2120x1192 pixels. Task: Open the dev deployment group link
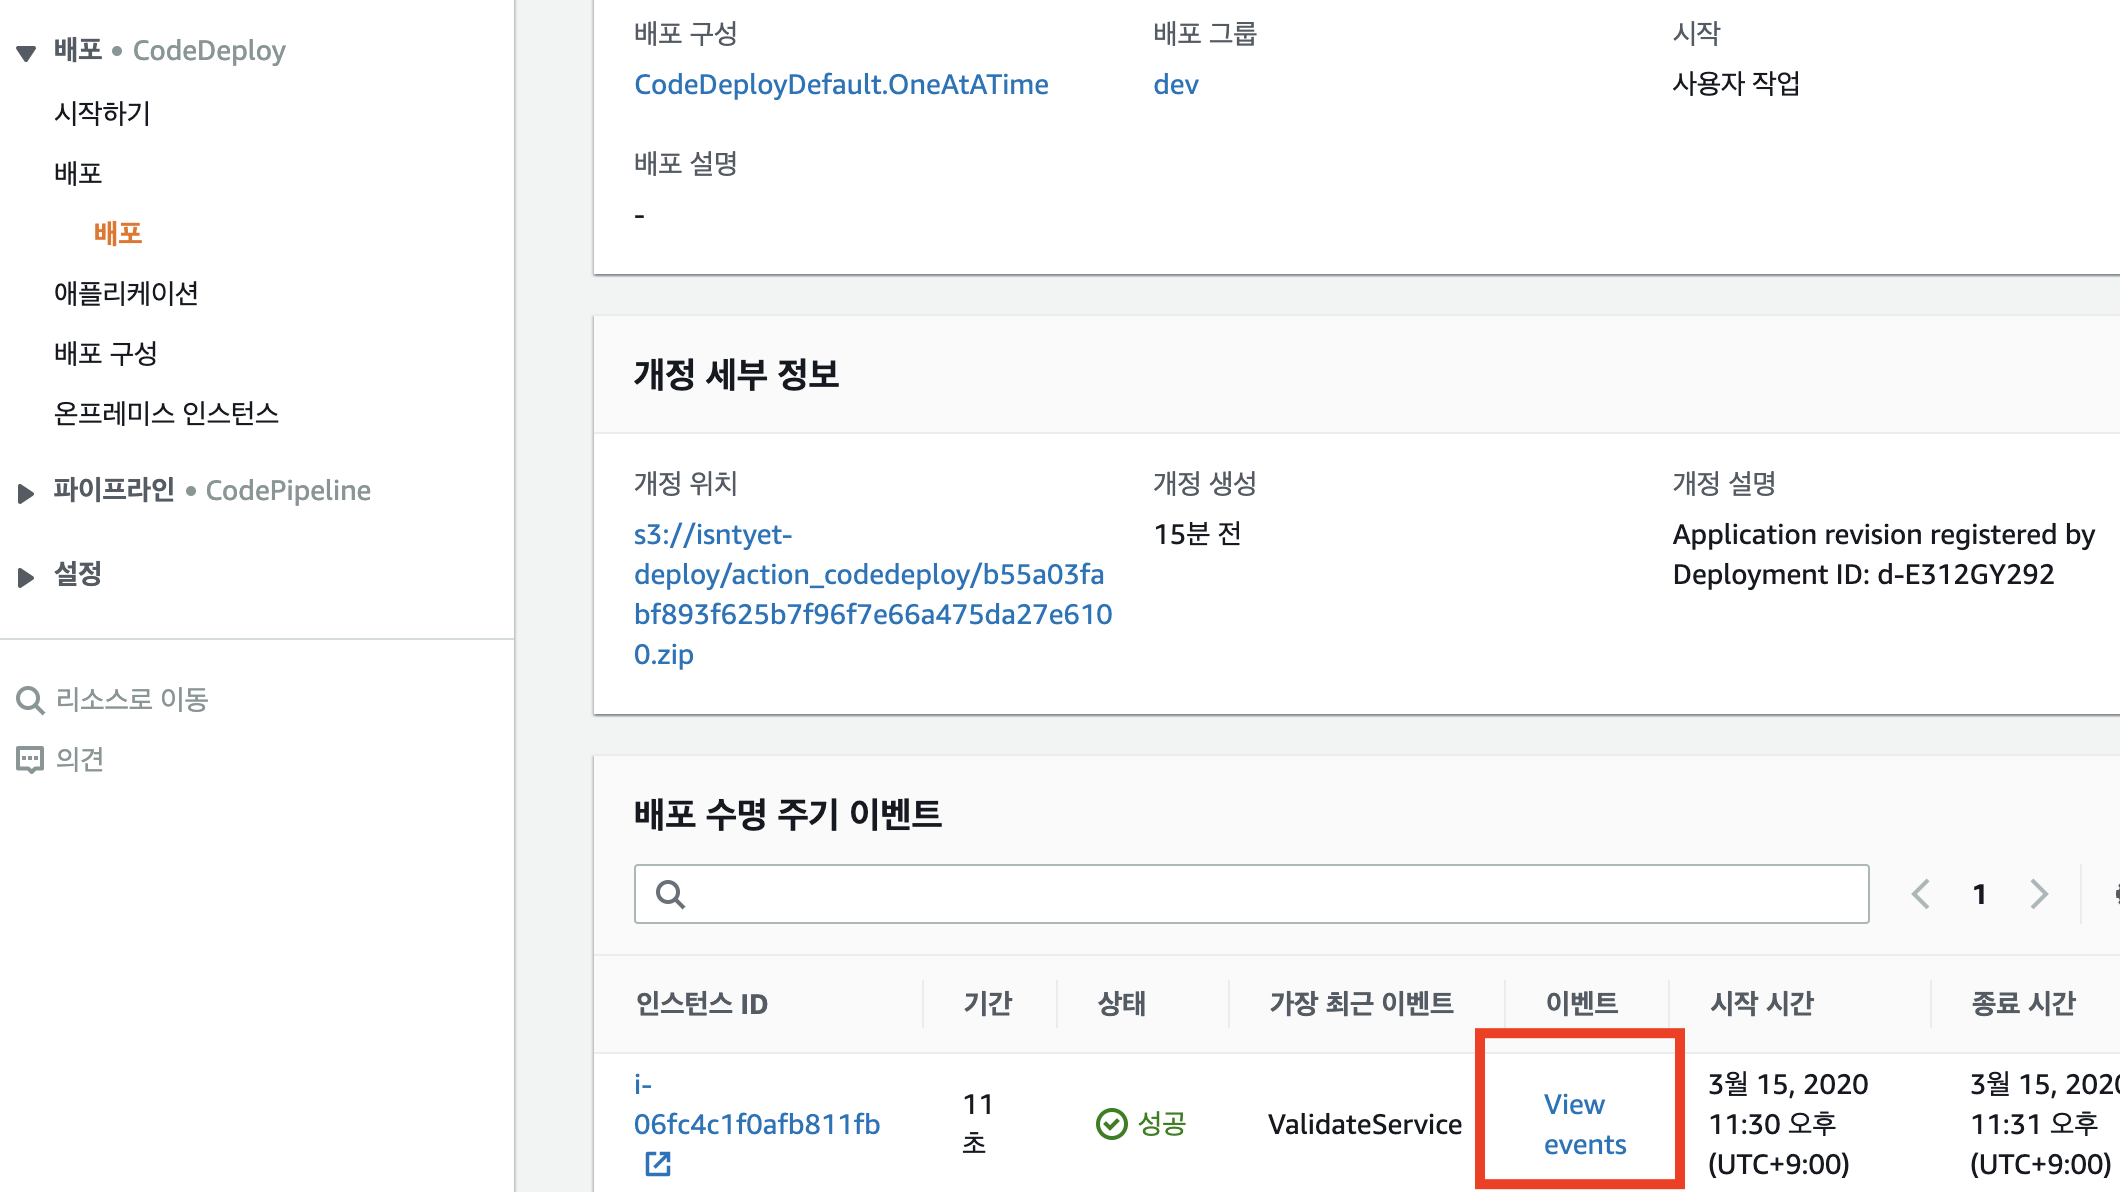pos(1176,84)
